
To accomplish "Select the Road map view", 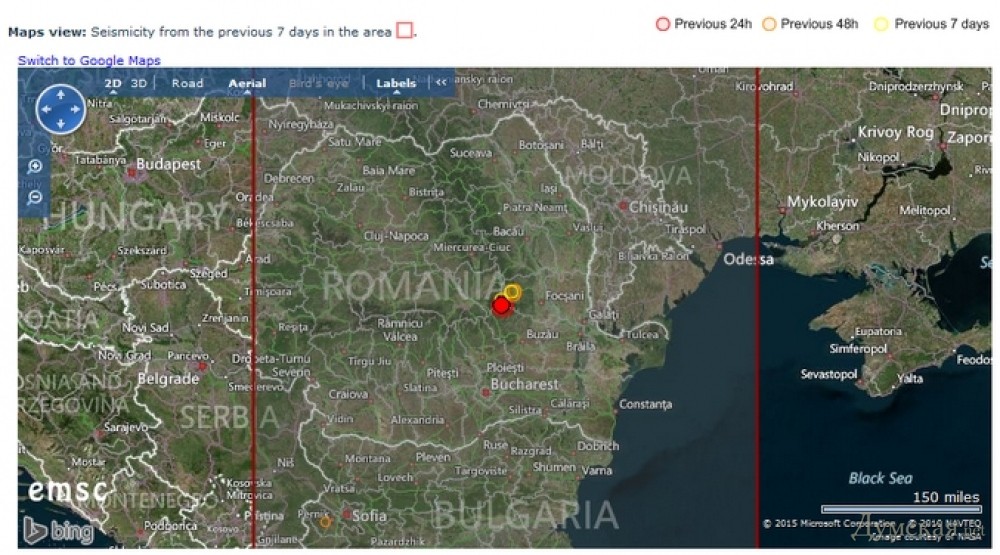I will click(x=187, y=84).
